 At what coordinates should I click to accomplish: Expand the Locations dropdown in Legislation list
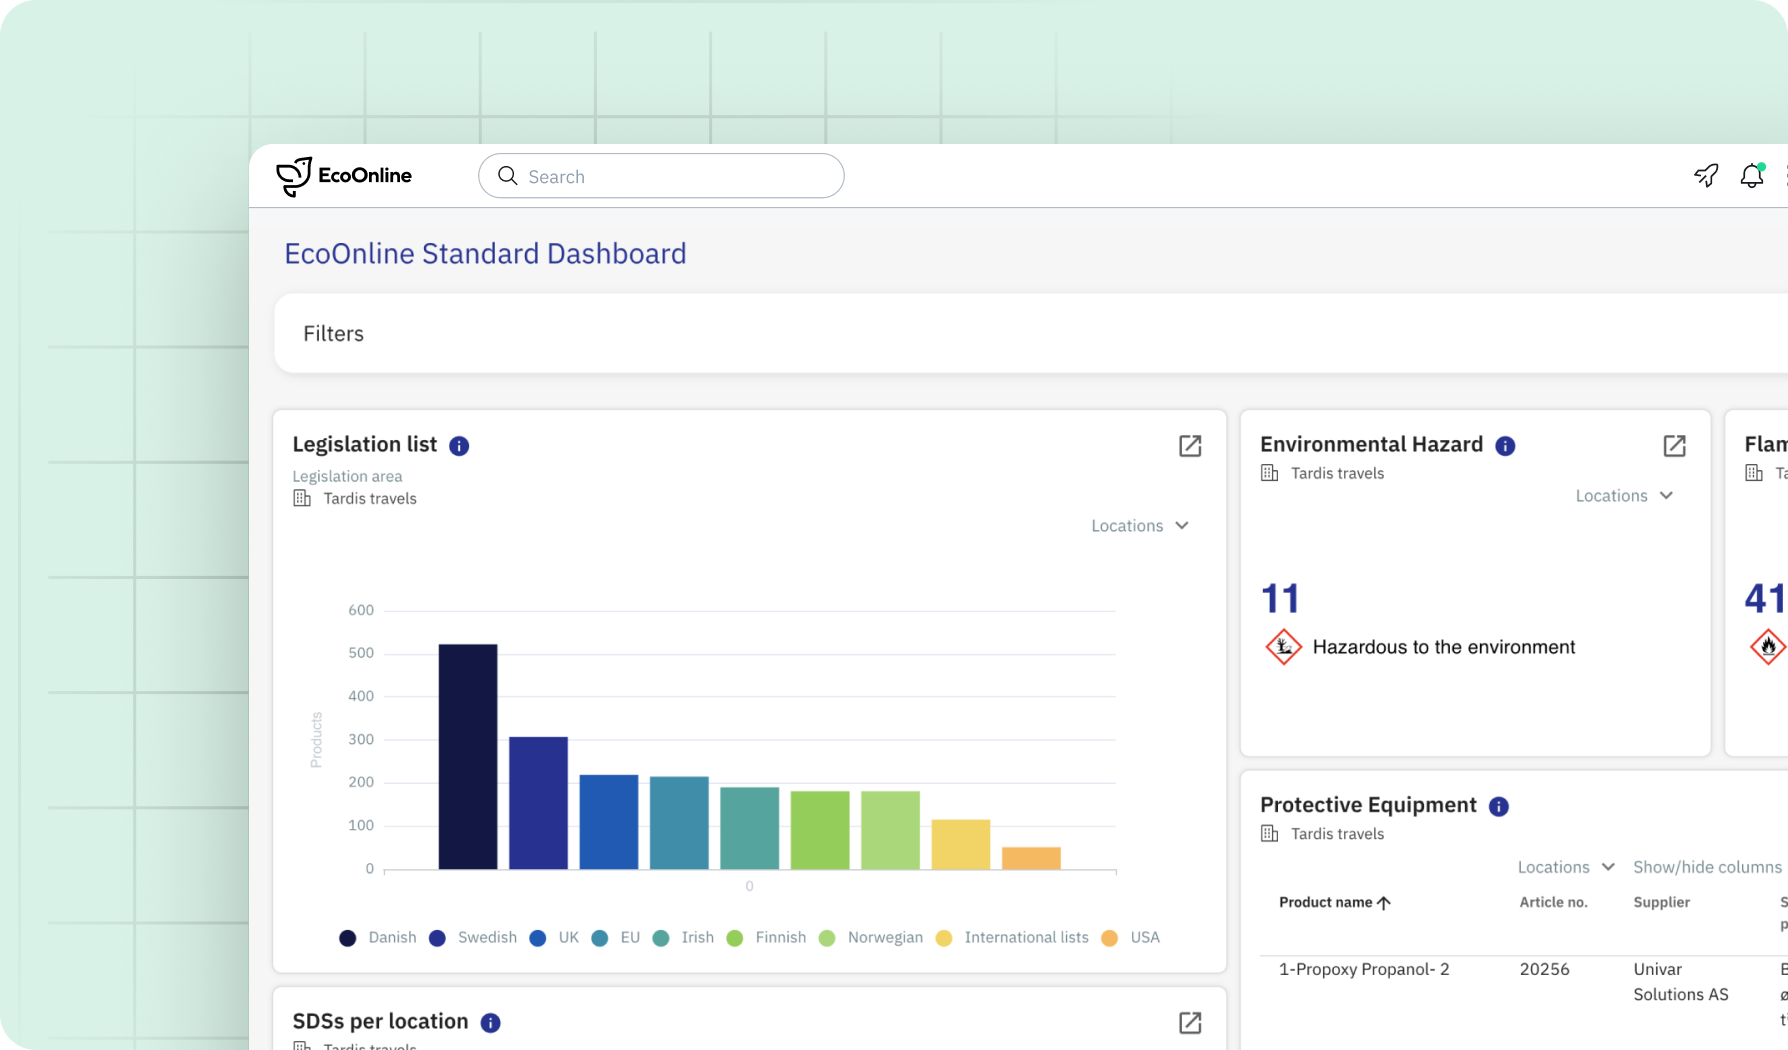point(1139,525)
